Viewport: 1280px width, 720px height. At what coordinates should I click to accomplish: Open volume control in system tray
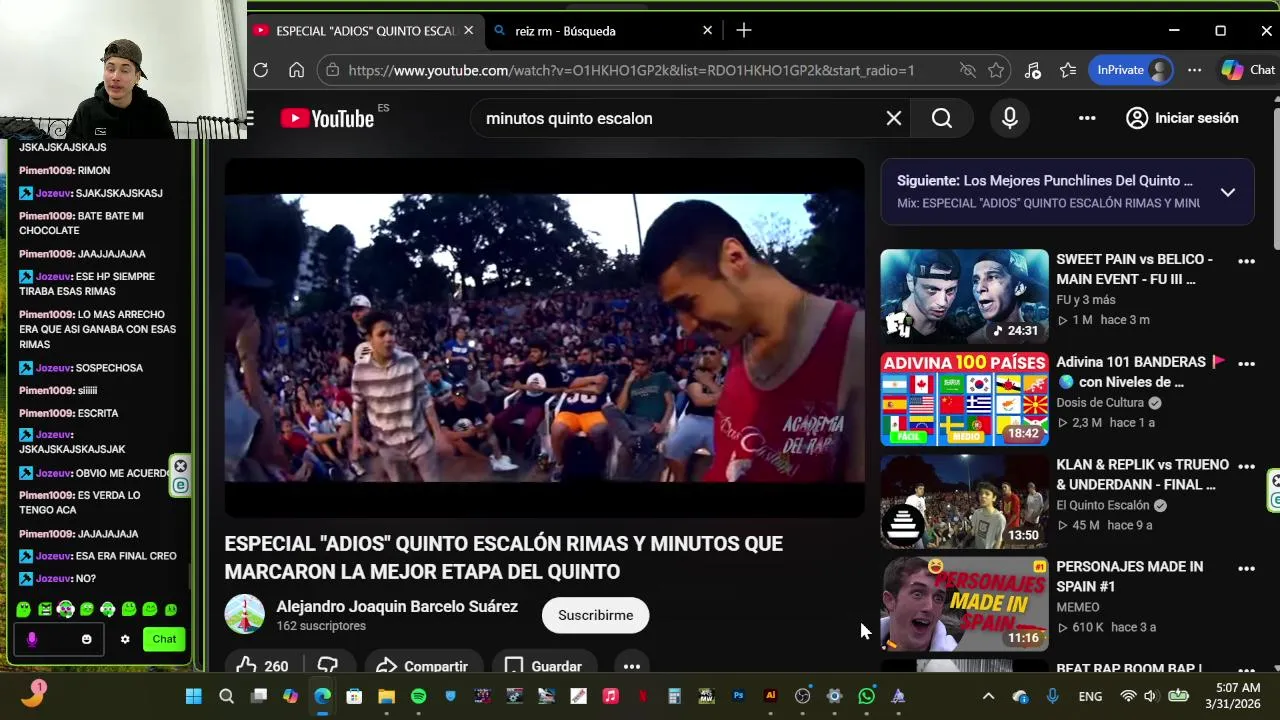[x=1149, y=696]
